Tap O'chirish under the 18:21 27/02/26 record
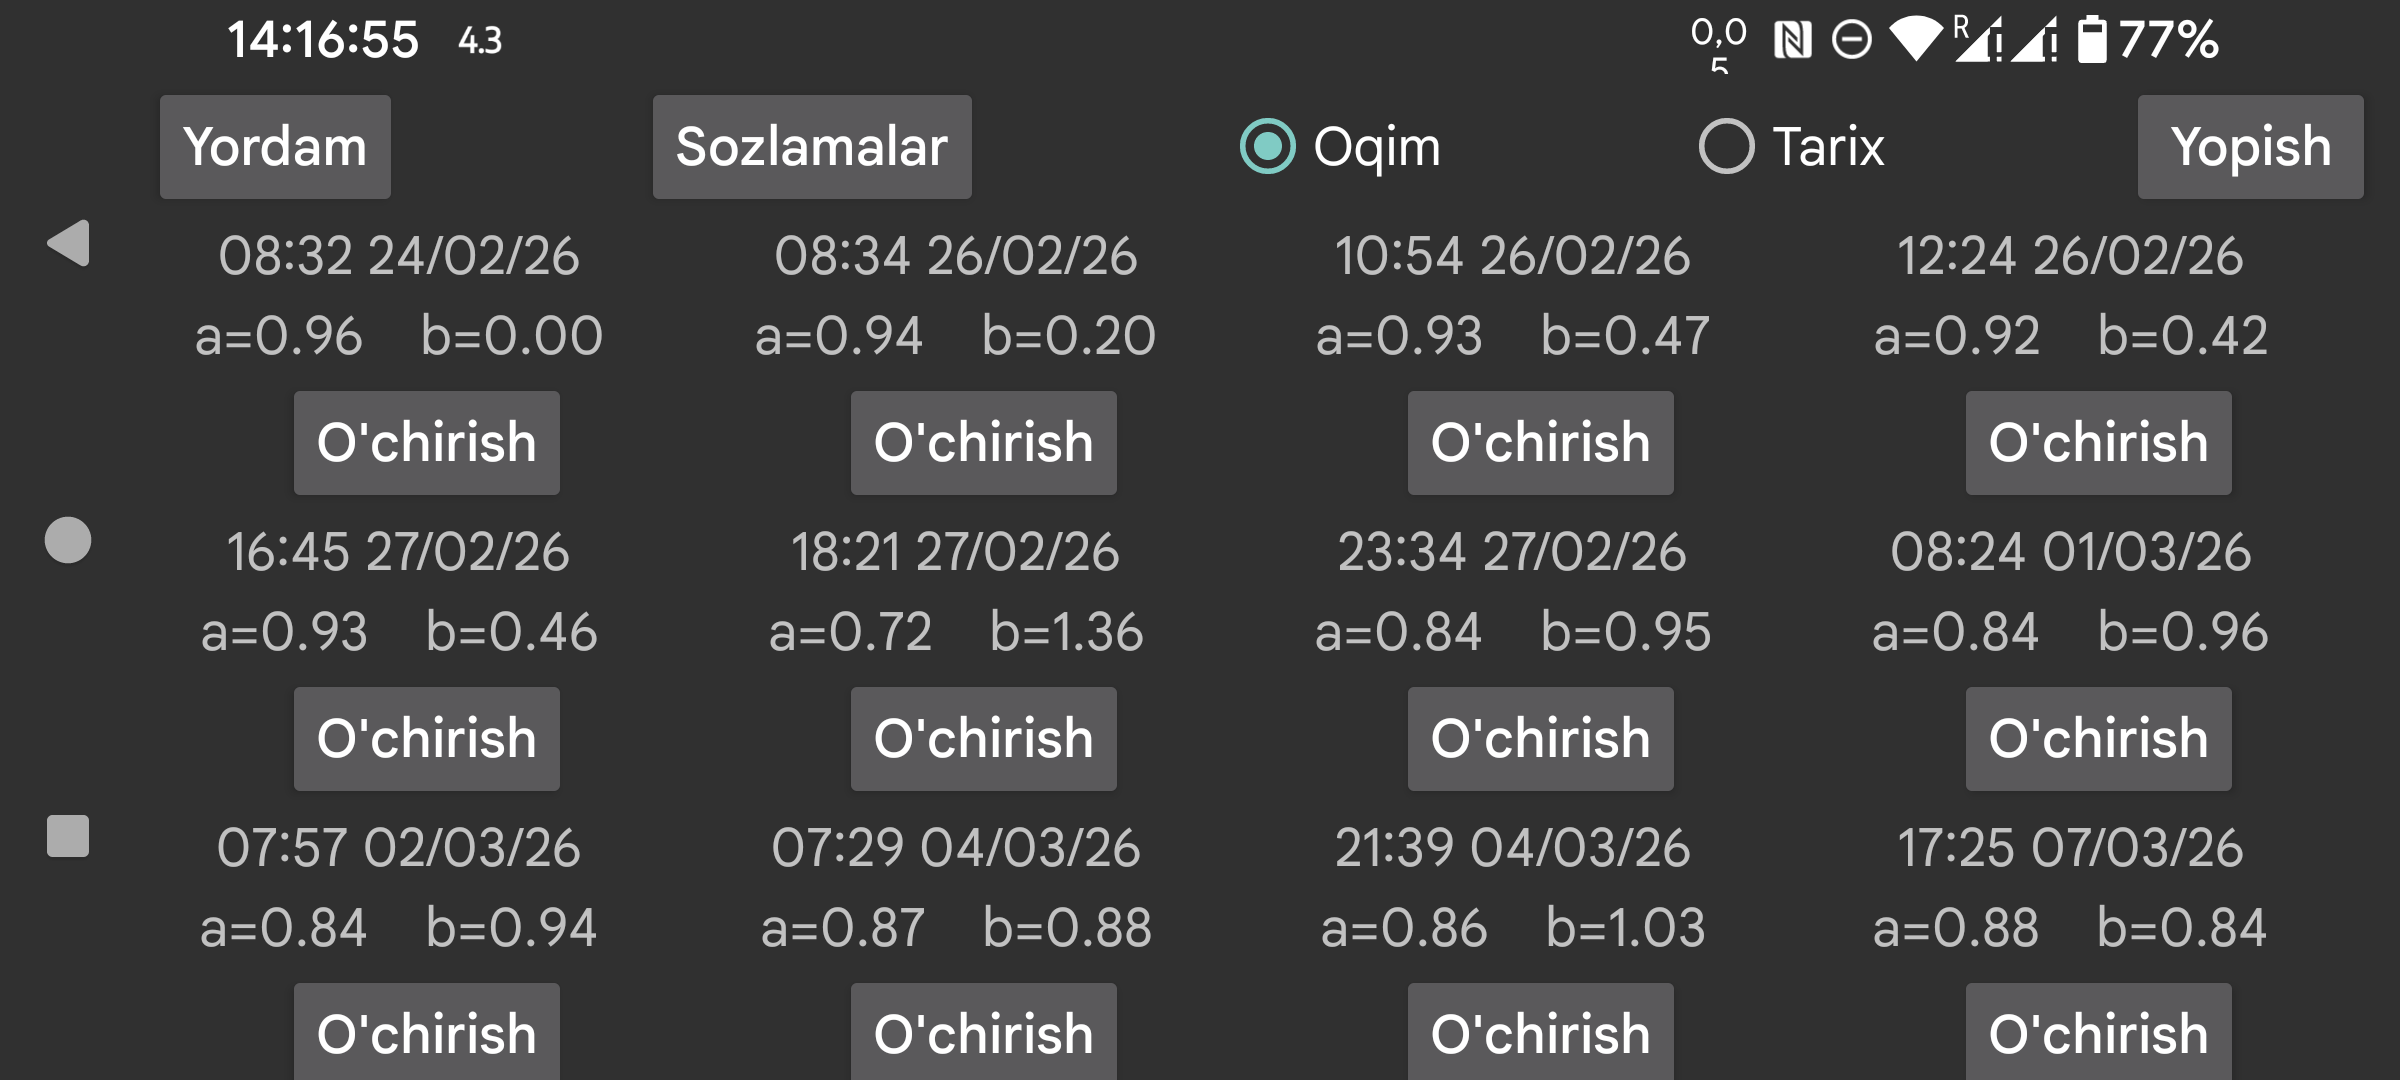This screenshot has width=2400, height=1080. coord(983,737)
